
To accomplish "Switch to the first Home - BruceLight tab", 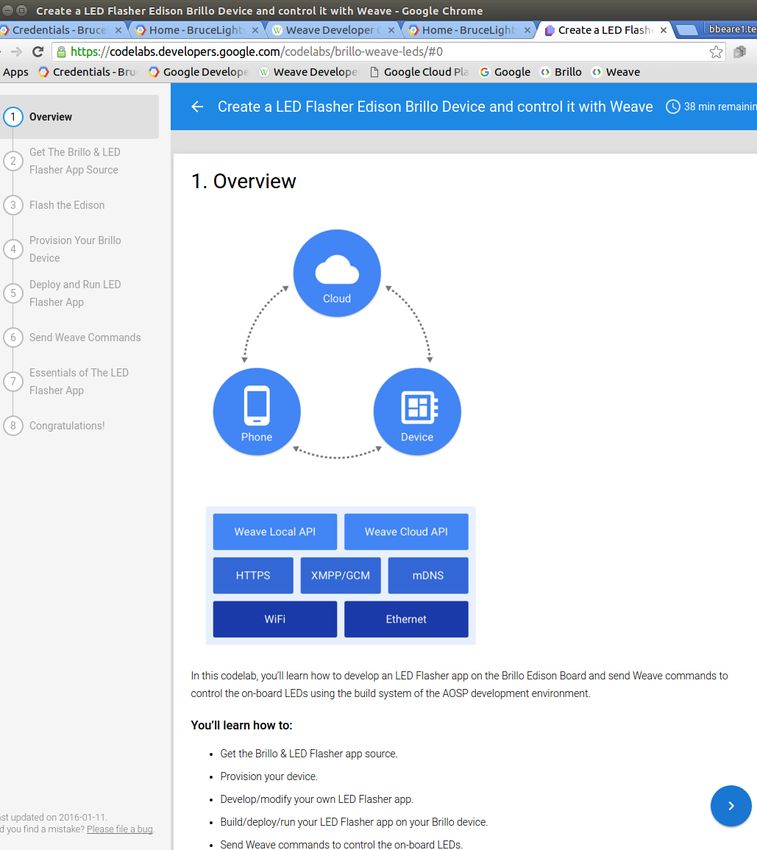I will [x=195, y=30].
